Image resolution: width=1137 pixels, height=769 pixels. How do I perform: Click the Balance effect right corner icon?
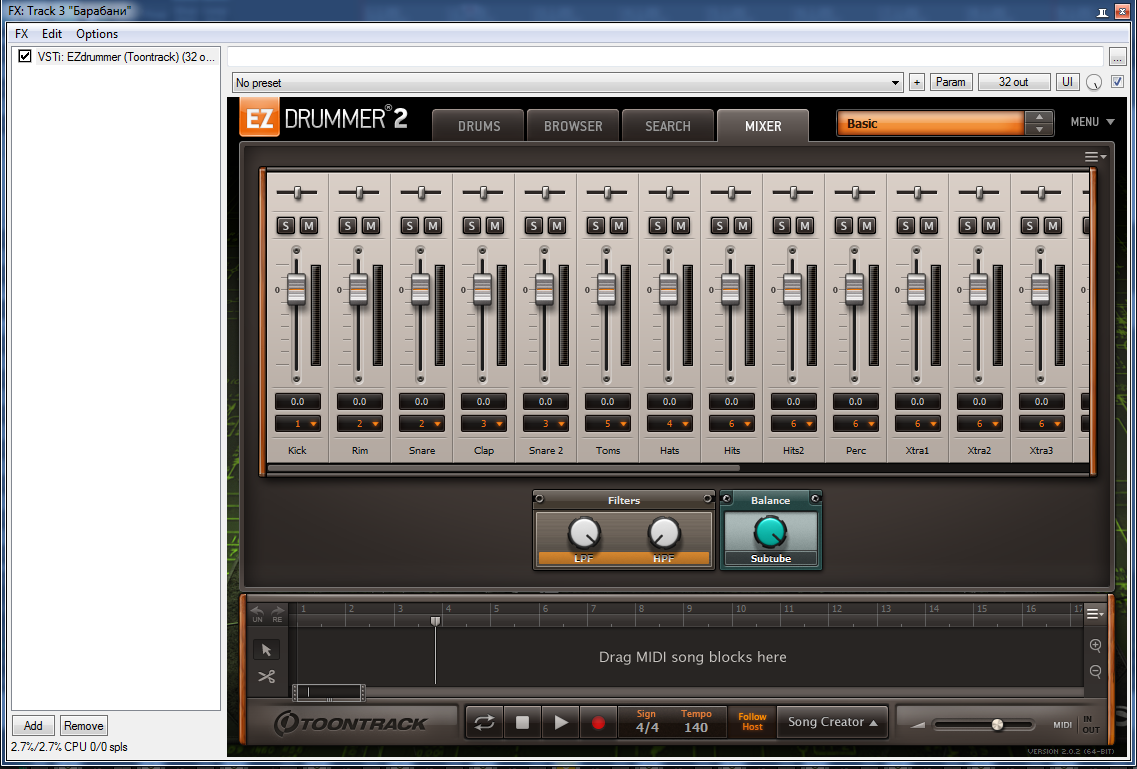click(815, 499)
